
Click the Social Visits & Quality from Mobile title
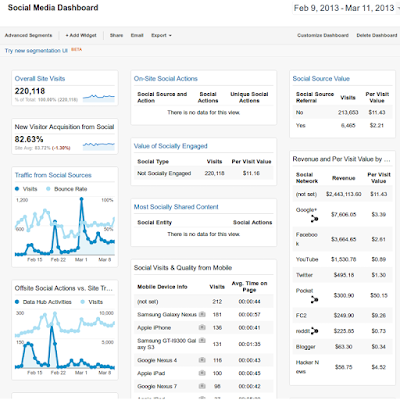tap(183, 268)
